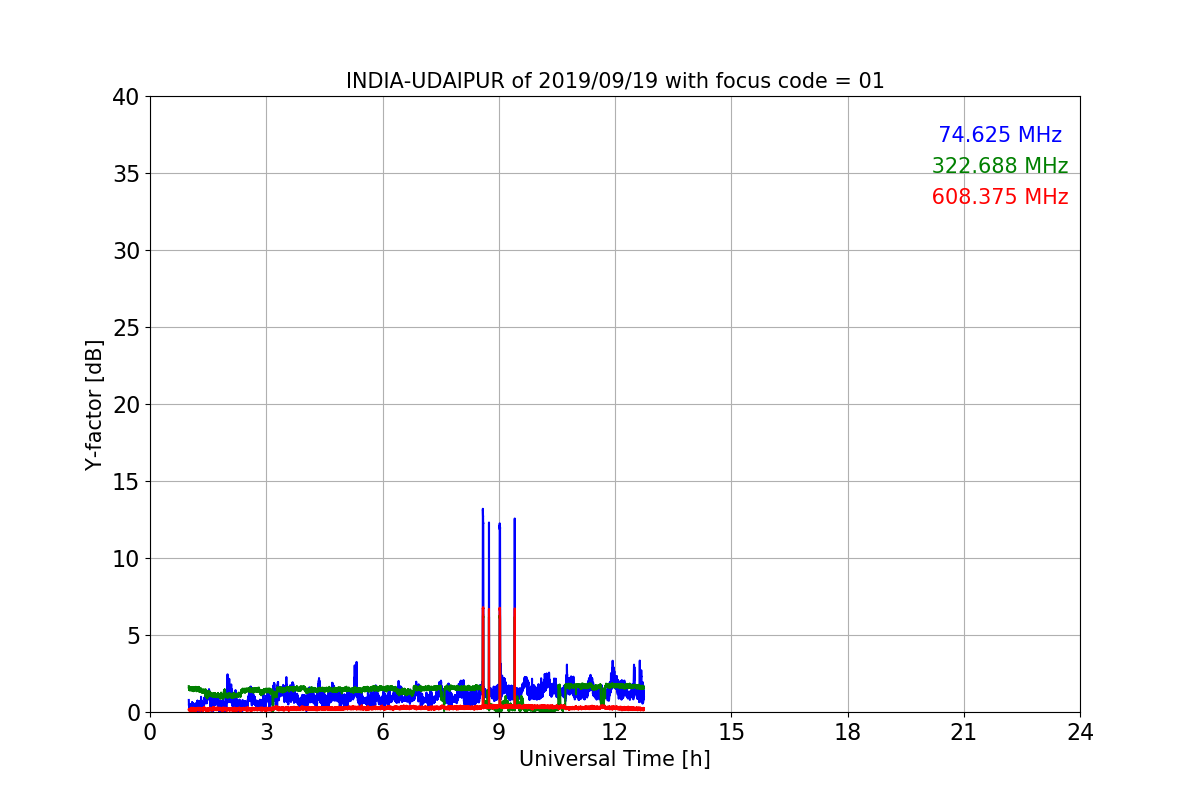This screenshot has width=1200, height=800.
Task: Click the y-axis tick label 5
Action: point(133,636)
